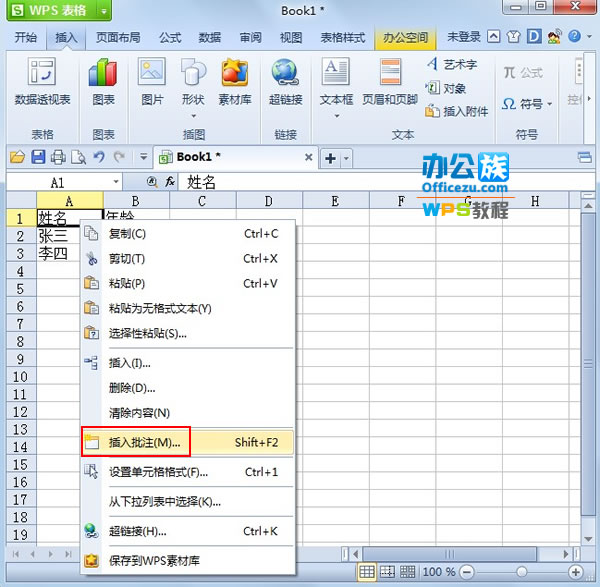Open the 数据 ribbon tab
The image size is (600, 587).
click(210, 37)
